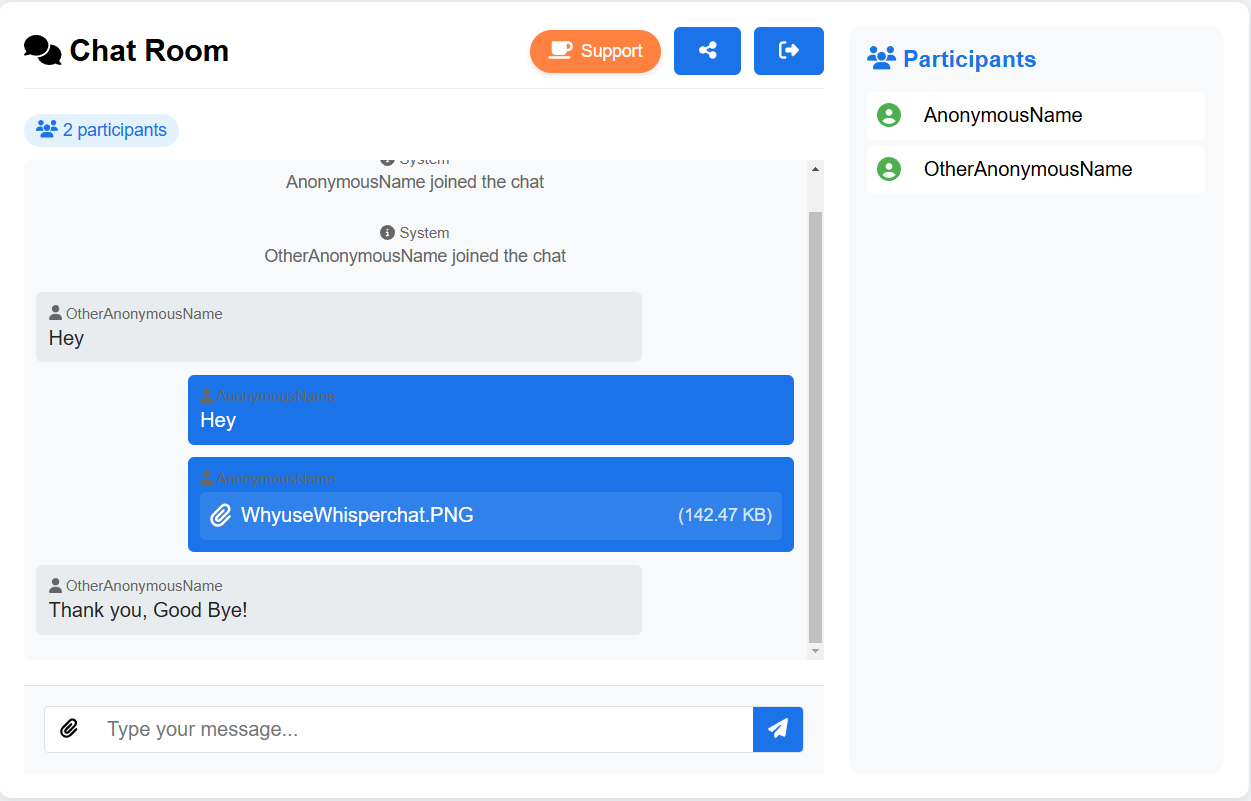
Task: Click the chat scrollbar down arrow
Action: [815, 650]
